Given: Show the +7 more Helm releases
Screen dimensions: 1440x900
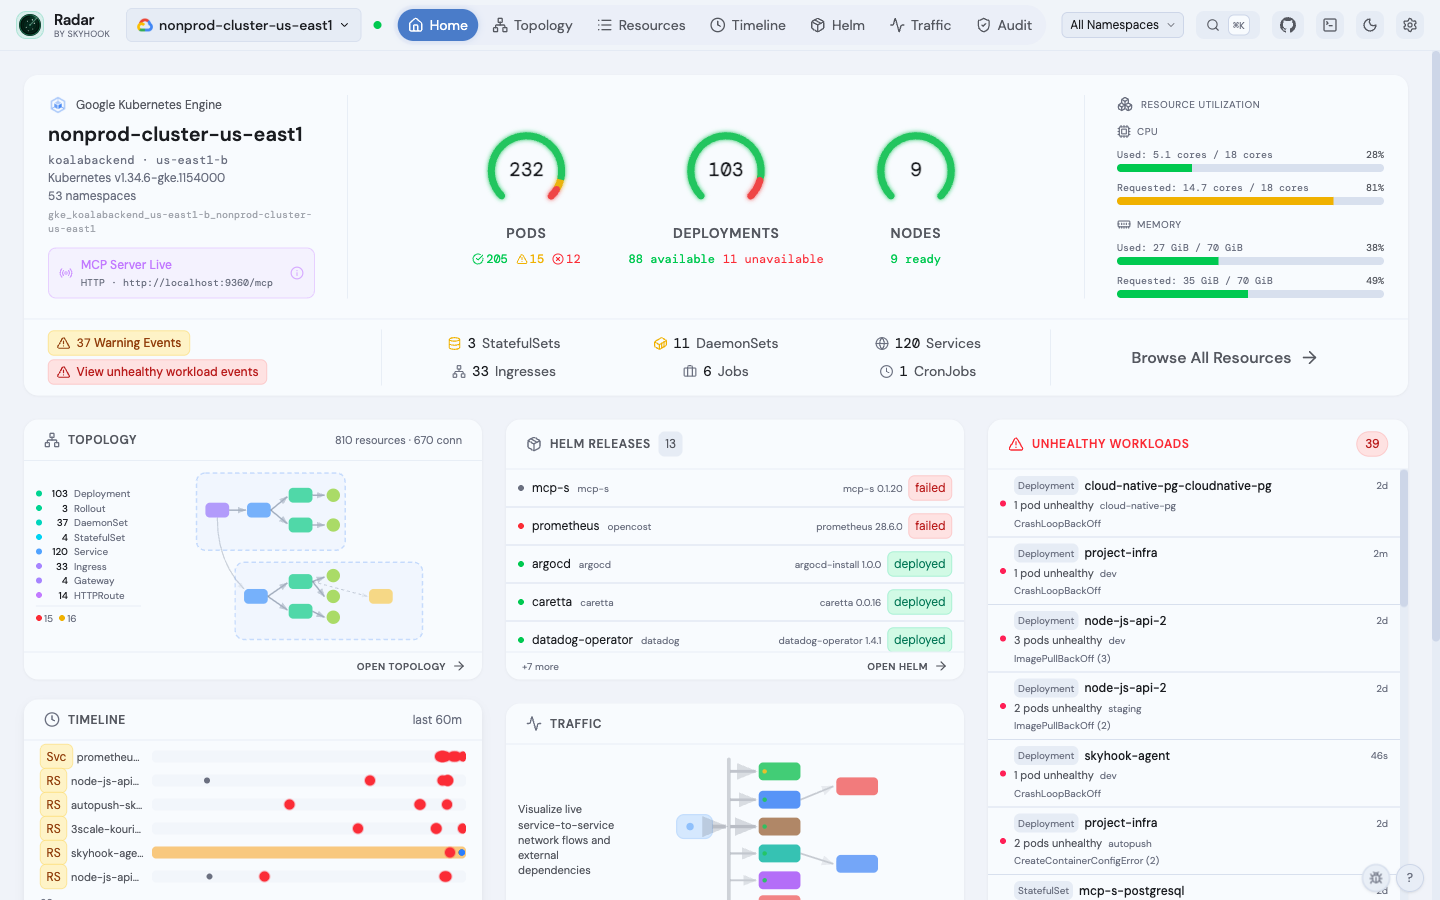Looking at the screenshot, I should (x=540, y=667).
